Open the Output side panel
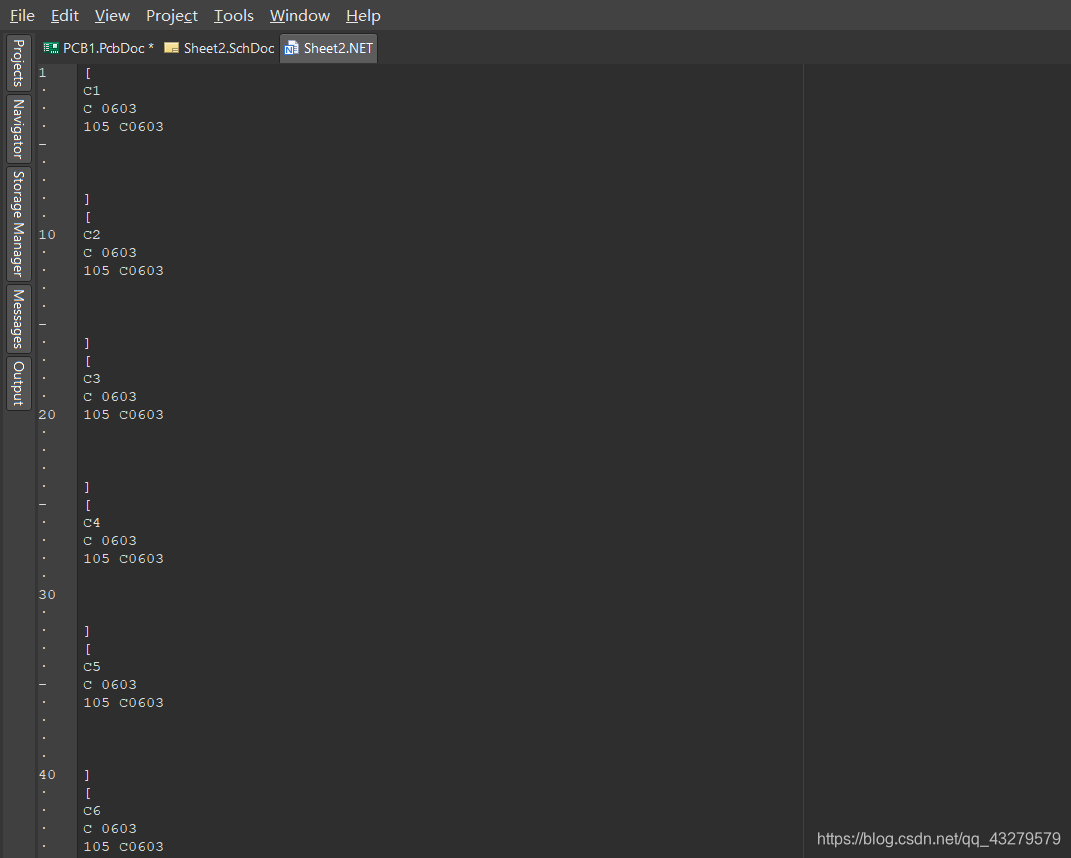 click(x=18, y=383)
